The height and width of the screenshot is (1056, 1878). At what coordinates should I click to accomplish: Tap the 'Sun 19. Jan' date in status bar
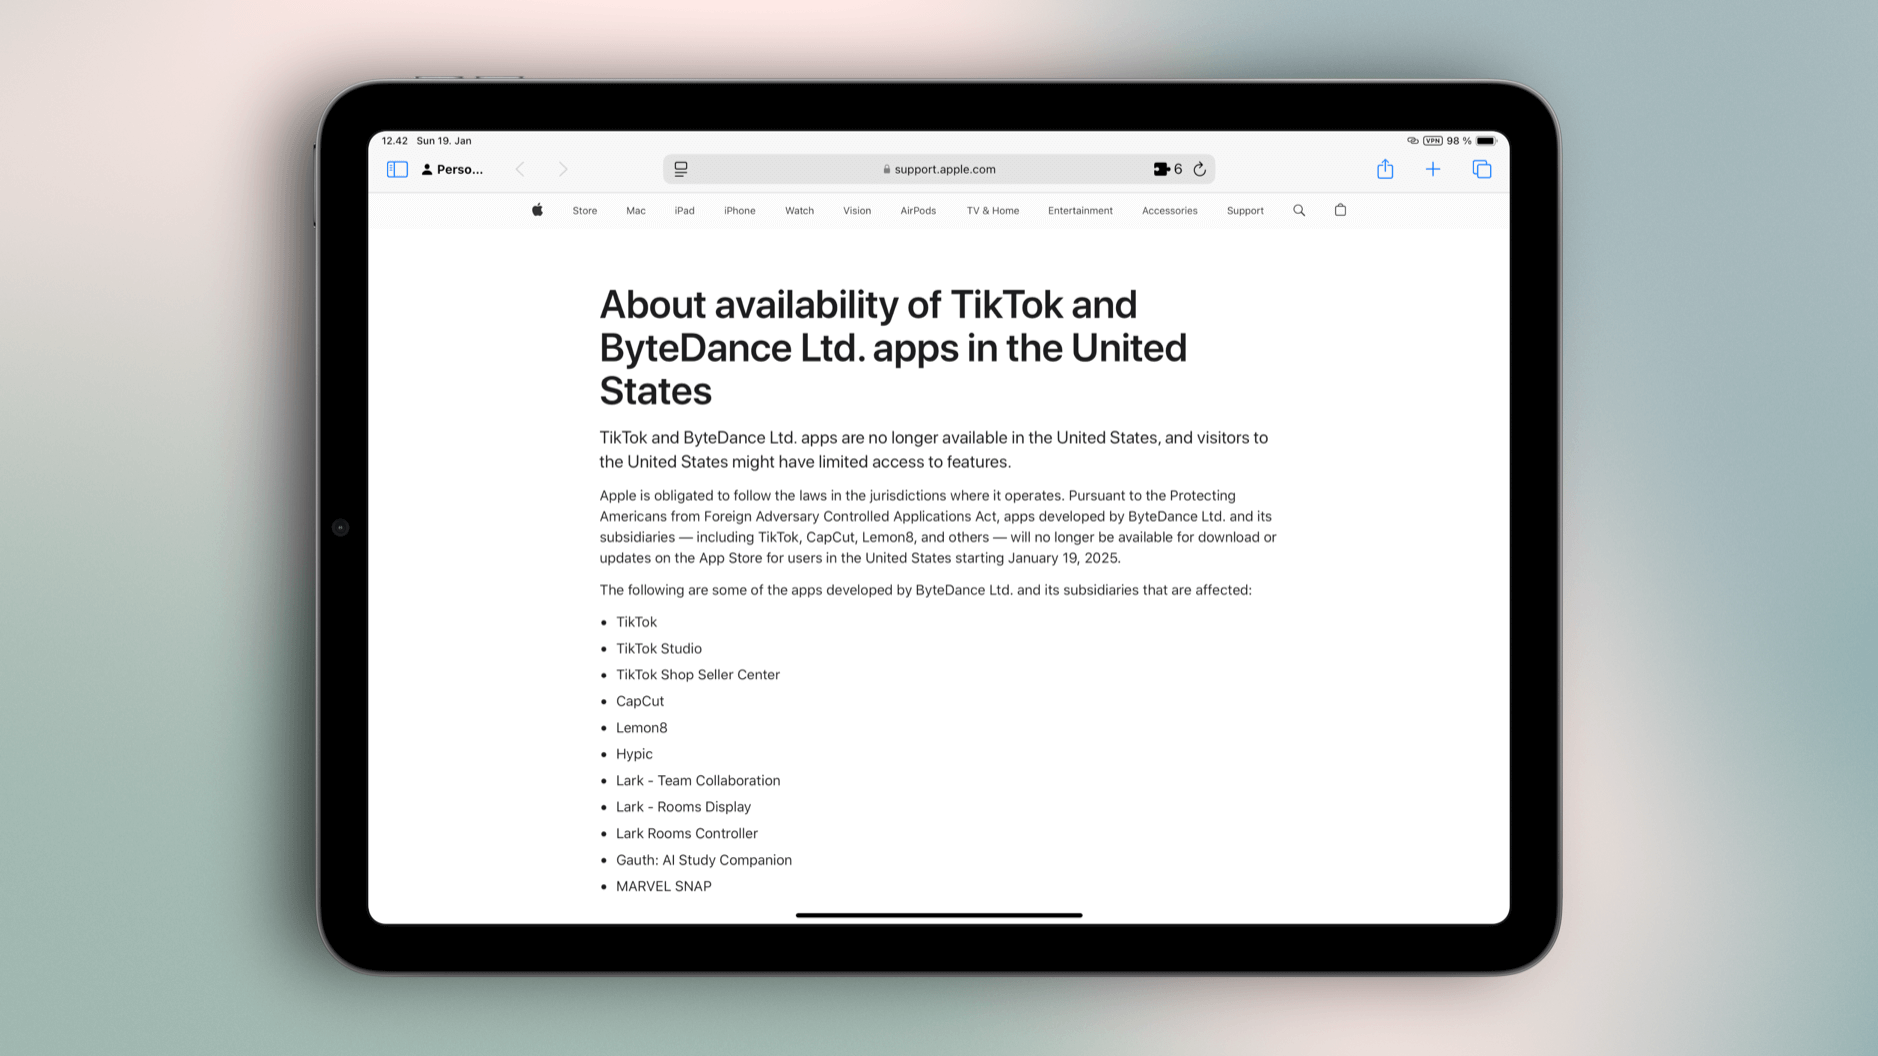point(444,141)
